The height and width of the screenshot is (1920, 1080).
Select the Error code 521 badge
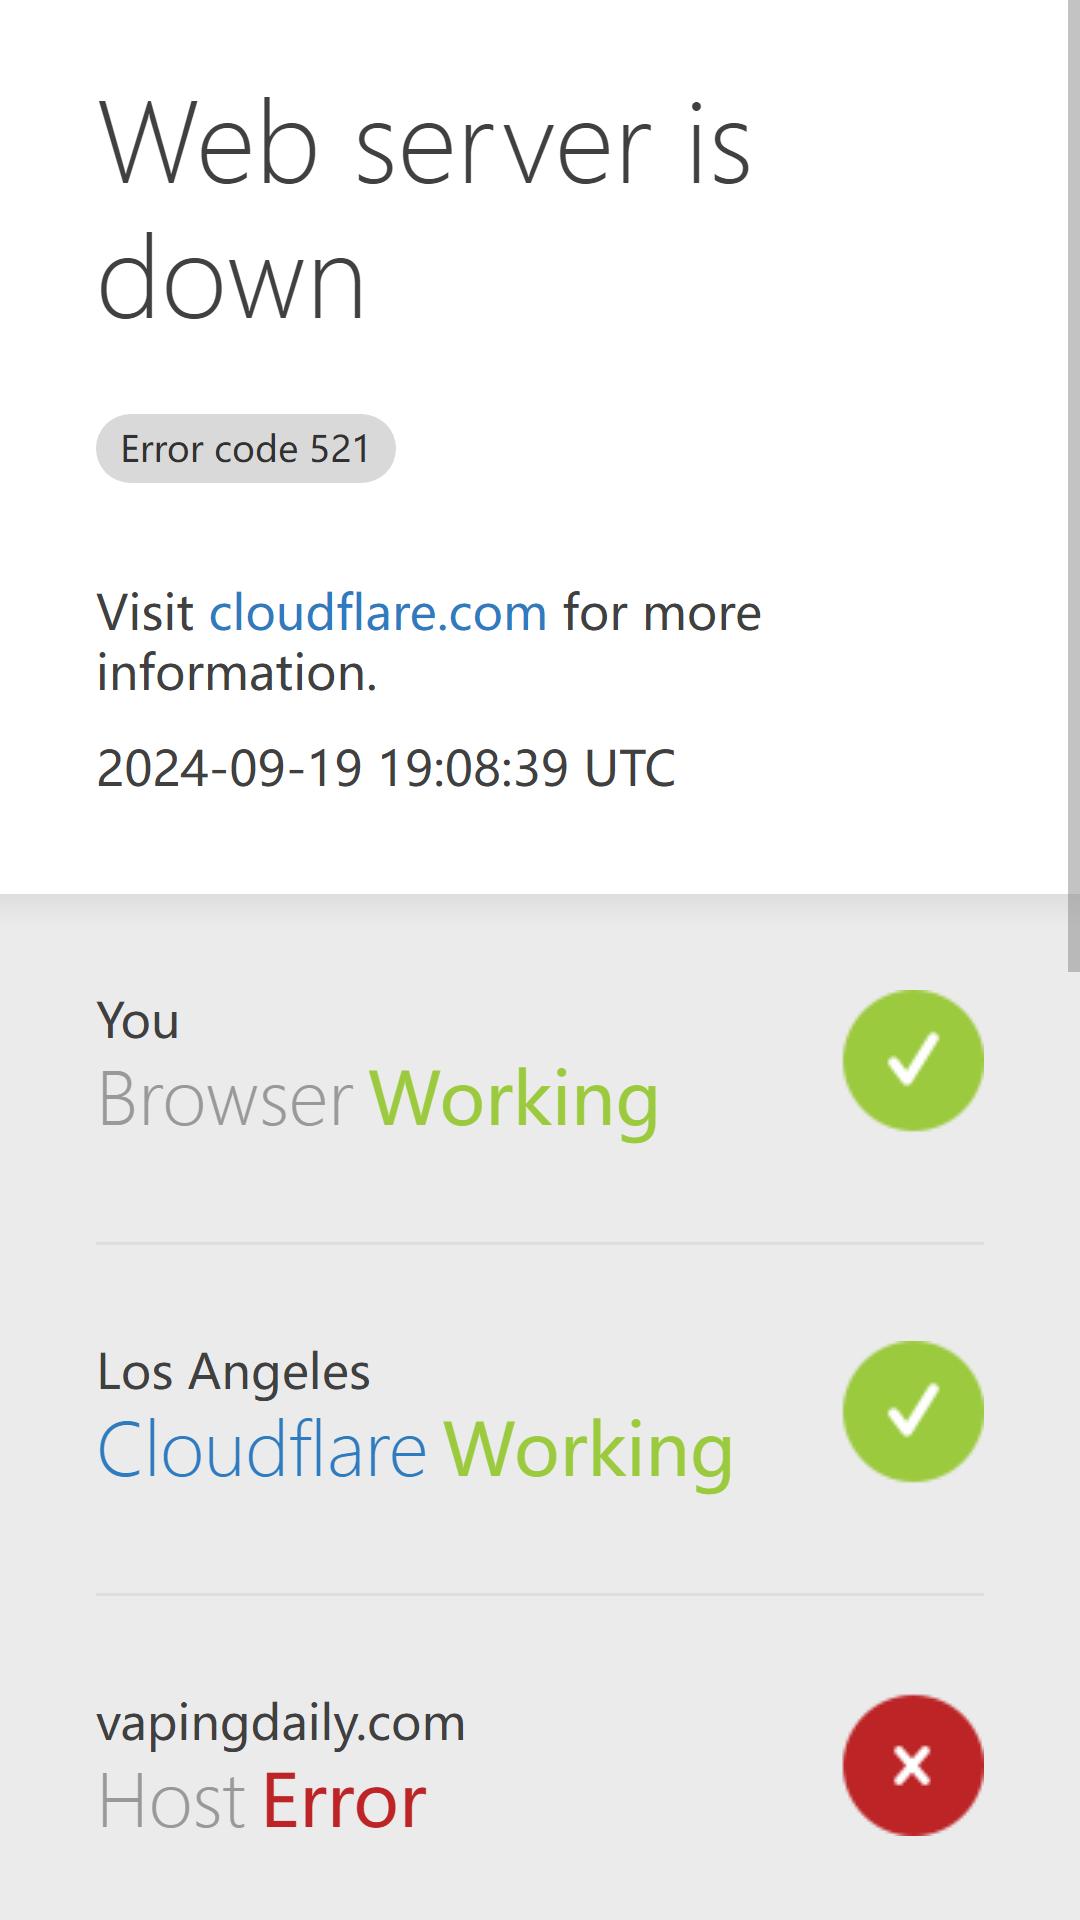[246, 448]
